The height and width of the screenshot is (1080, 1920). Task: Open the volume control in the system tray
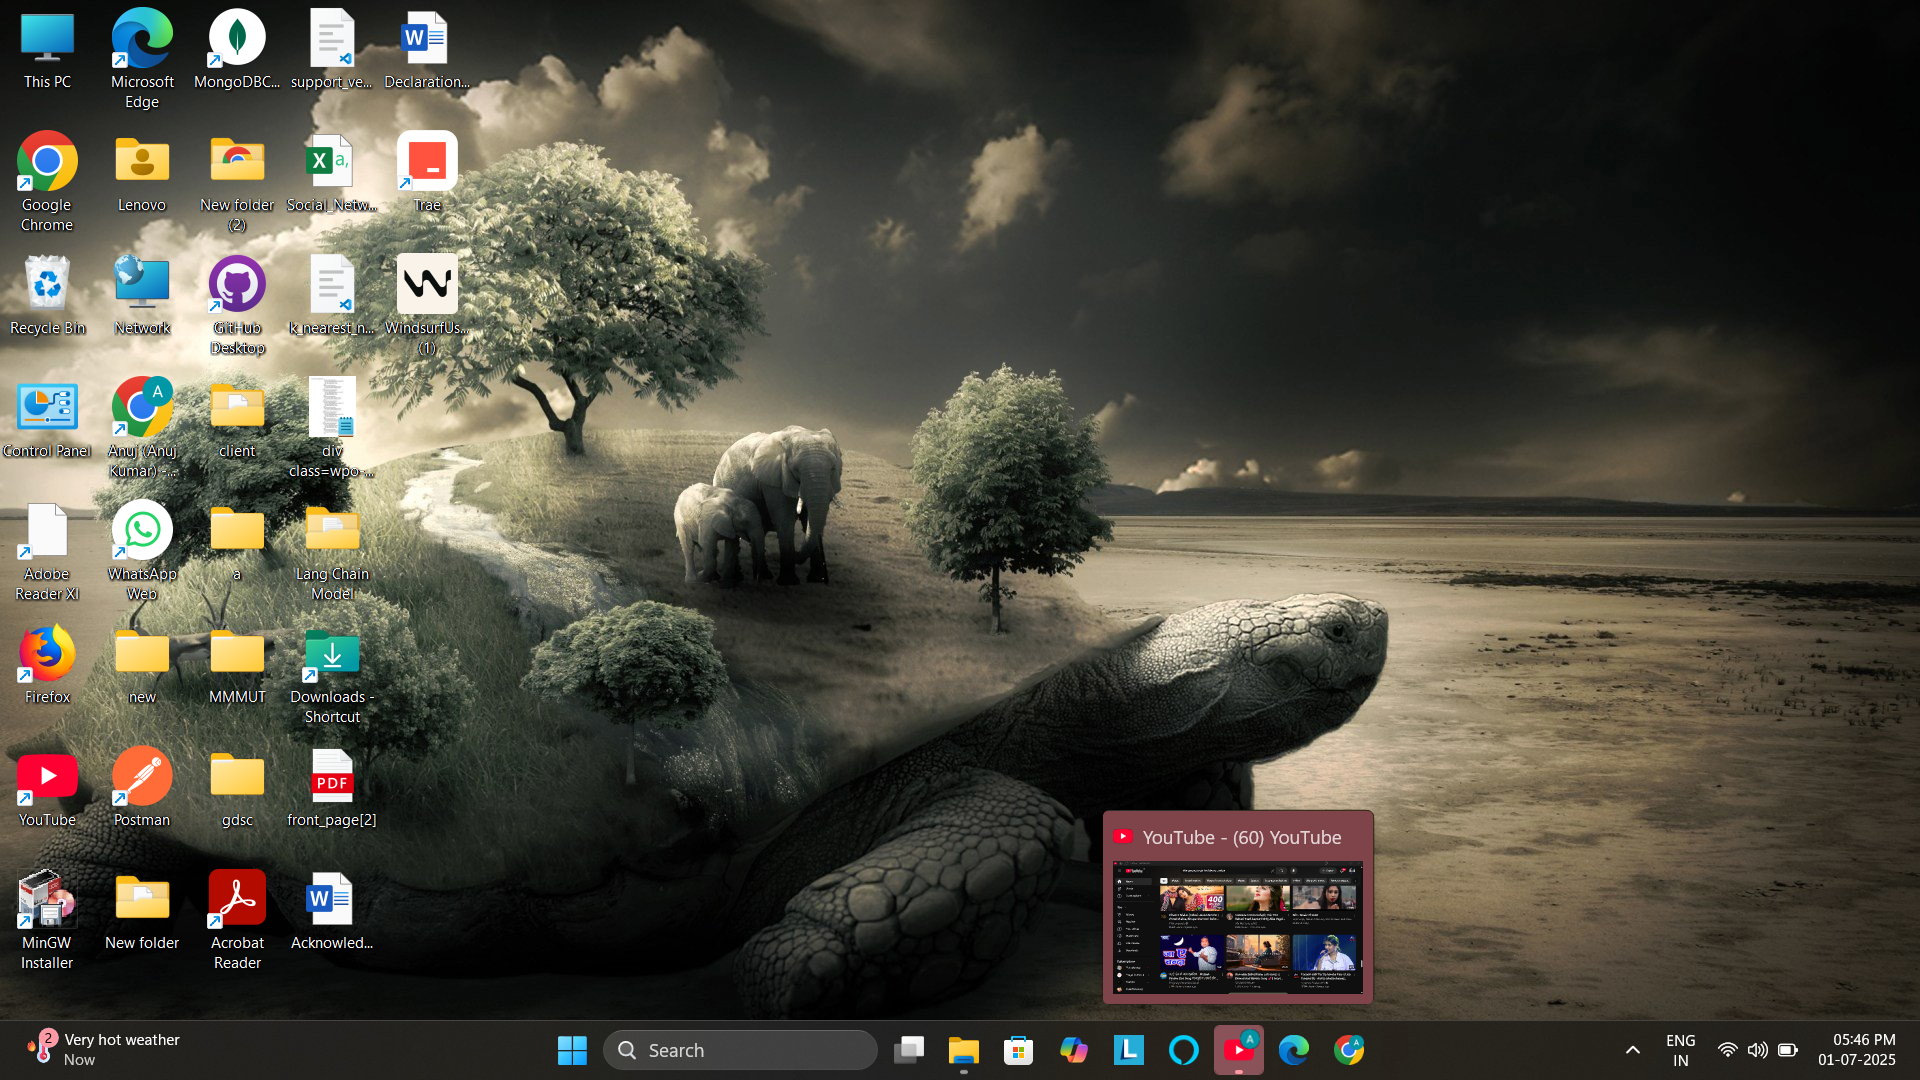point(1757,1050)
